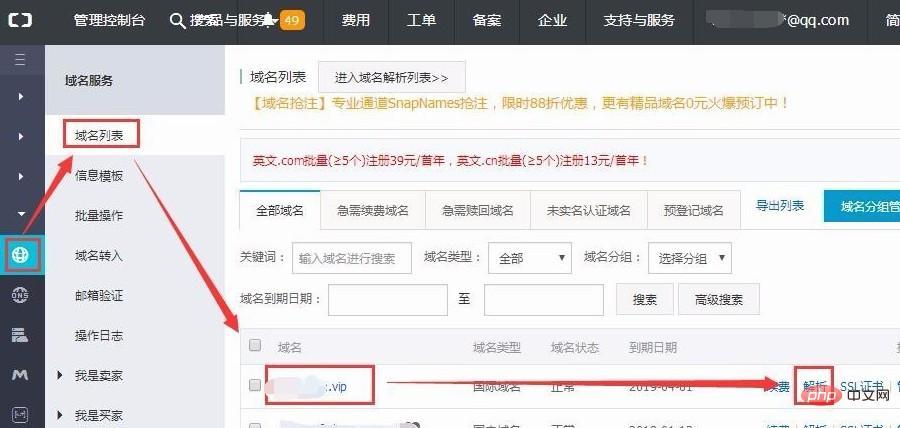
Task: Open the bottom bracket icon in left rail
Action: tap(21, 414)
